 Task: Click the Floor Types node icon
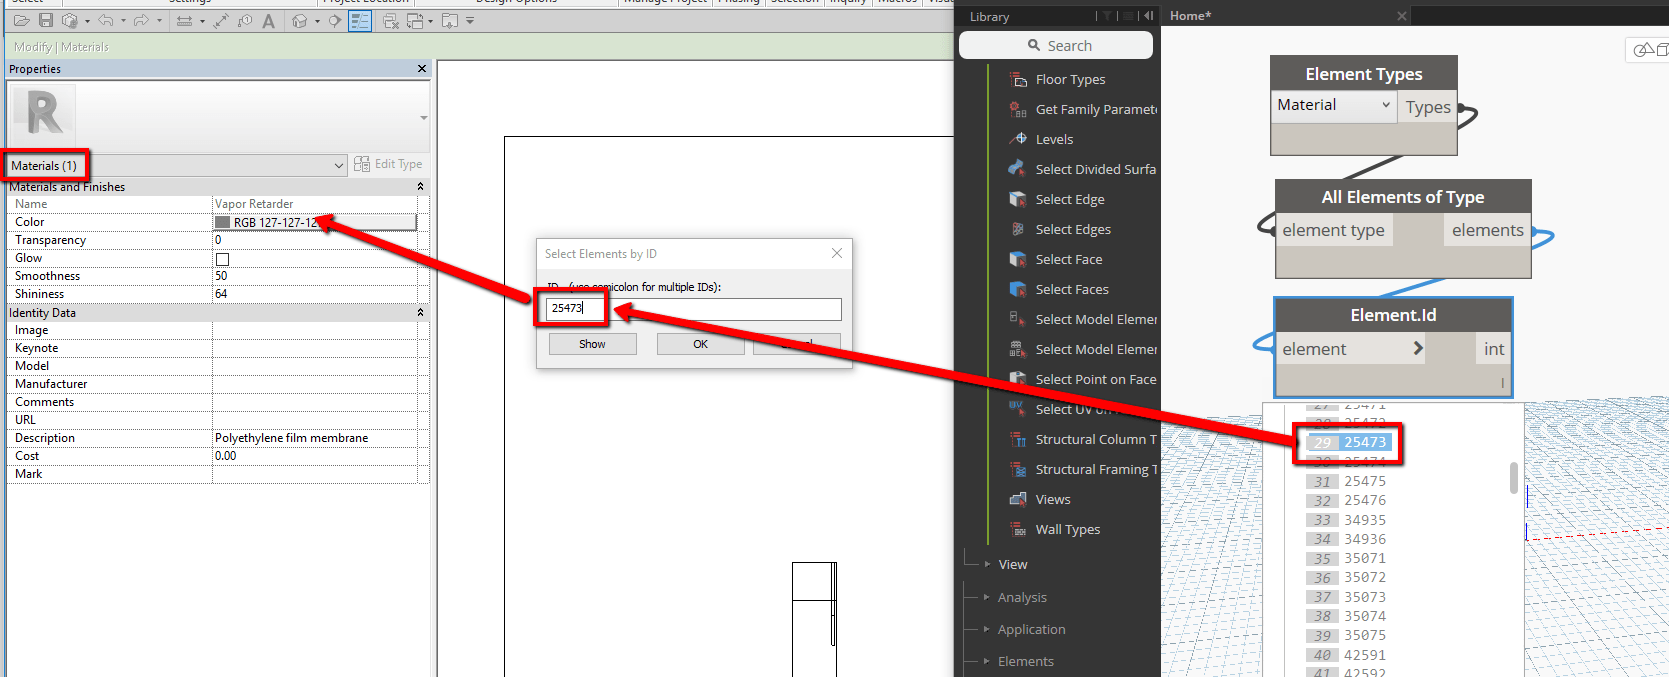(1018, 79)
